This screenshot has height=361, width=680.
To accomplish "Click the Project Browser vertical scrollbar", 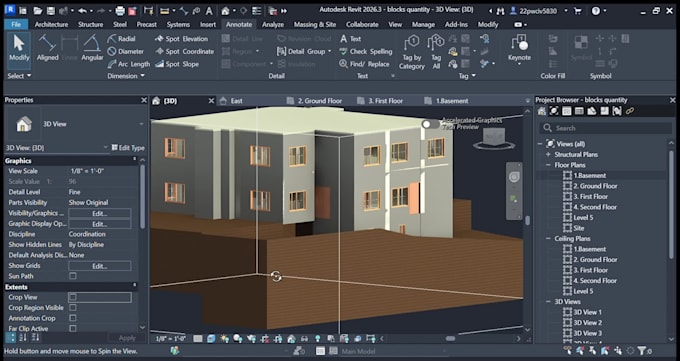I will tap(672, 204).
